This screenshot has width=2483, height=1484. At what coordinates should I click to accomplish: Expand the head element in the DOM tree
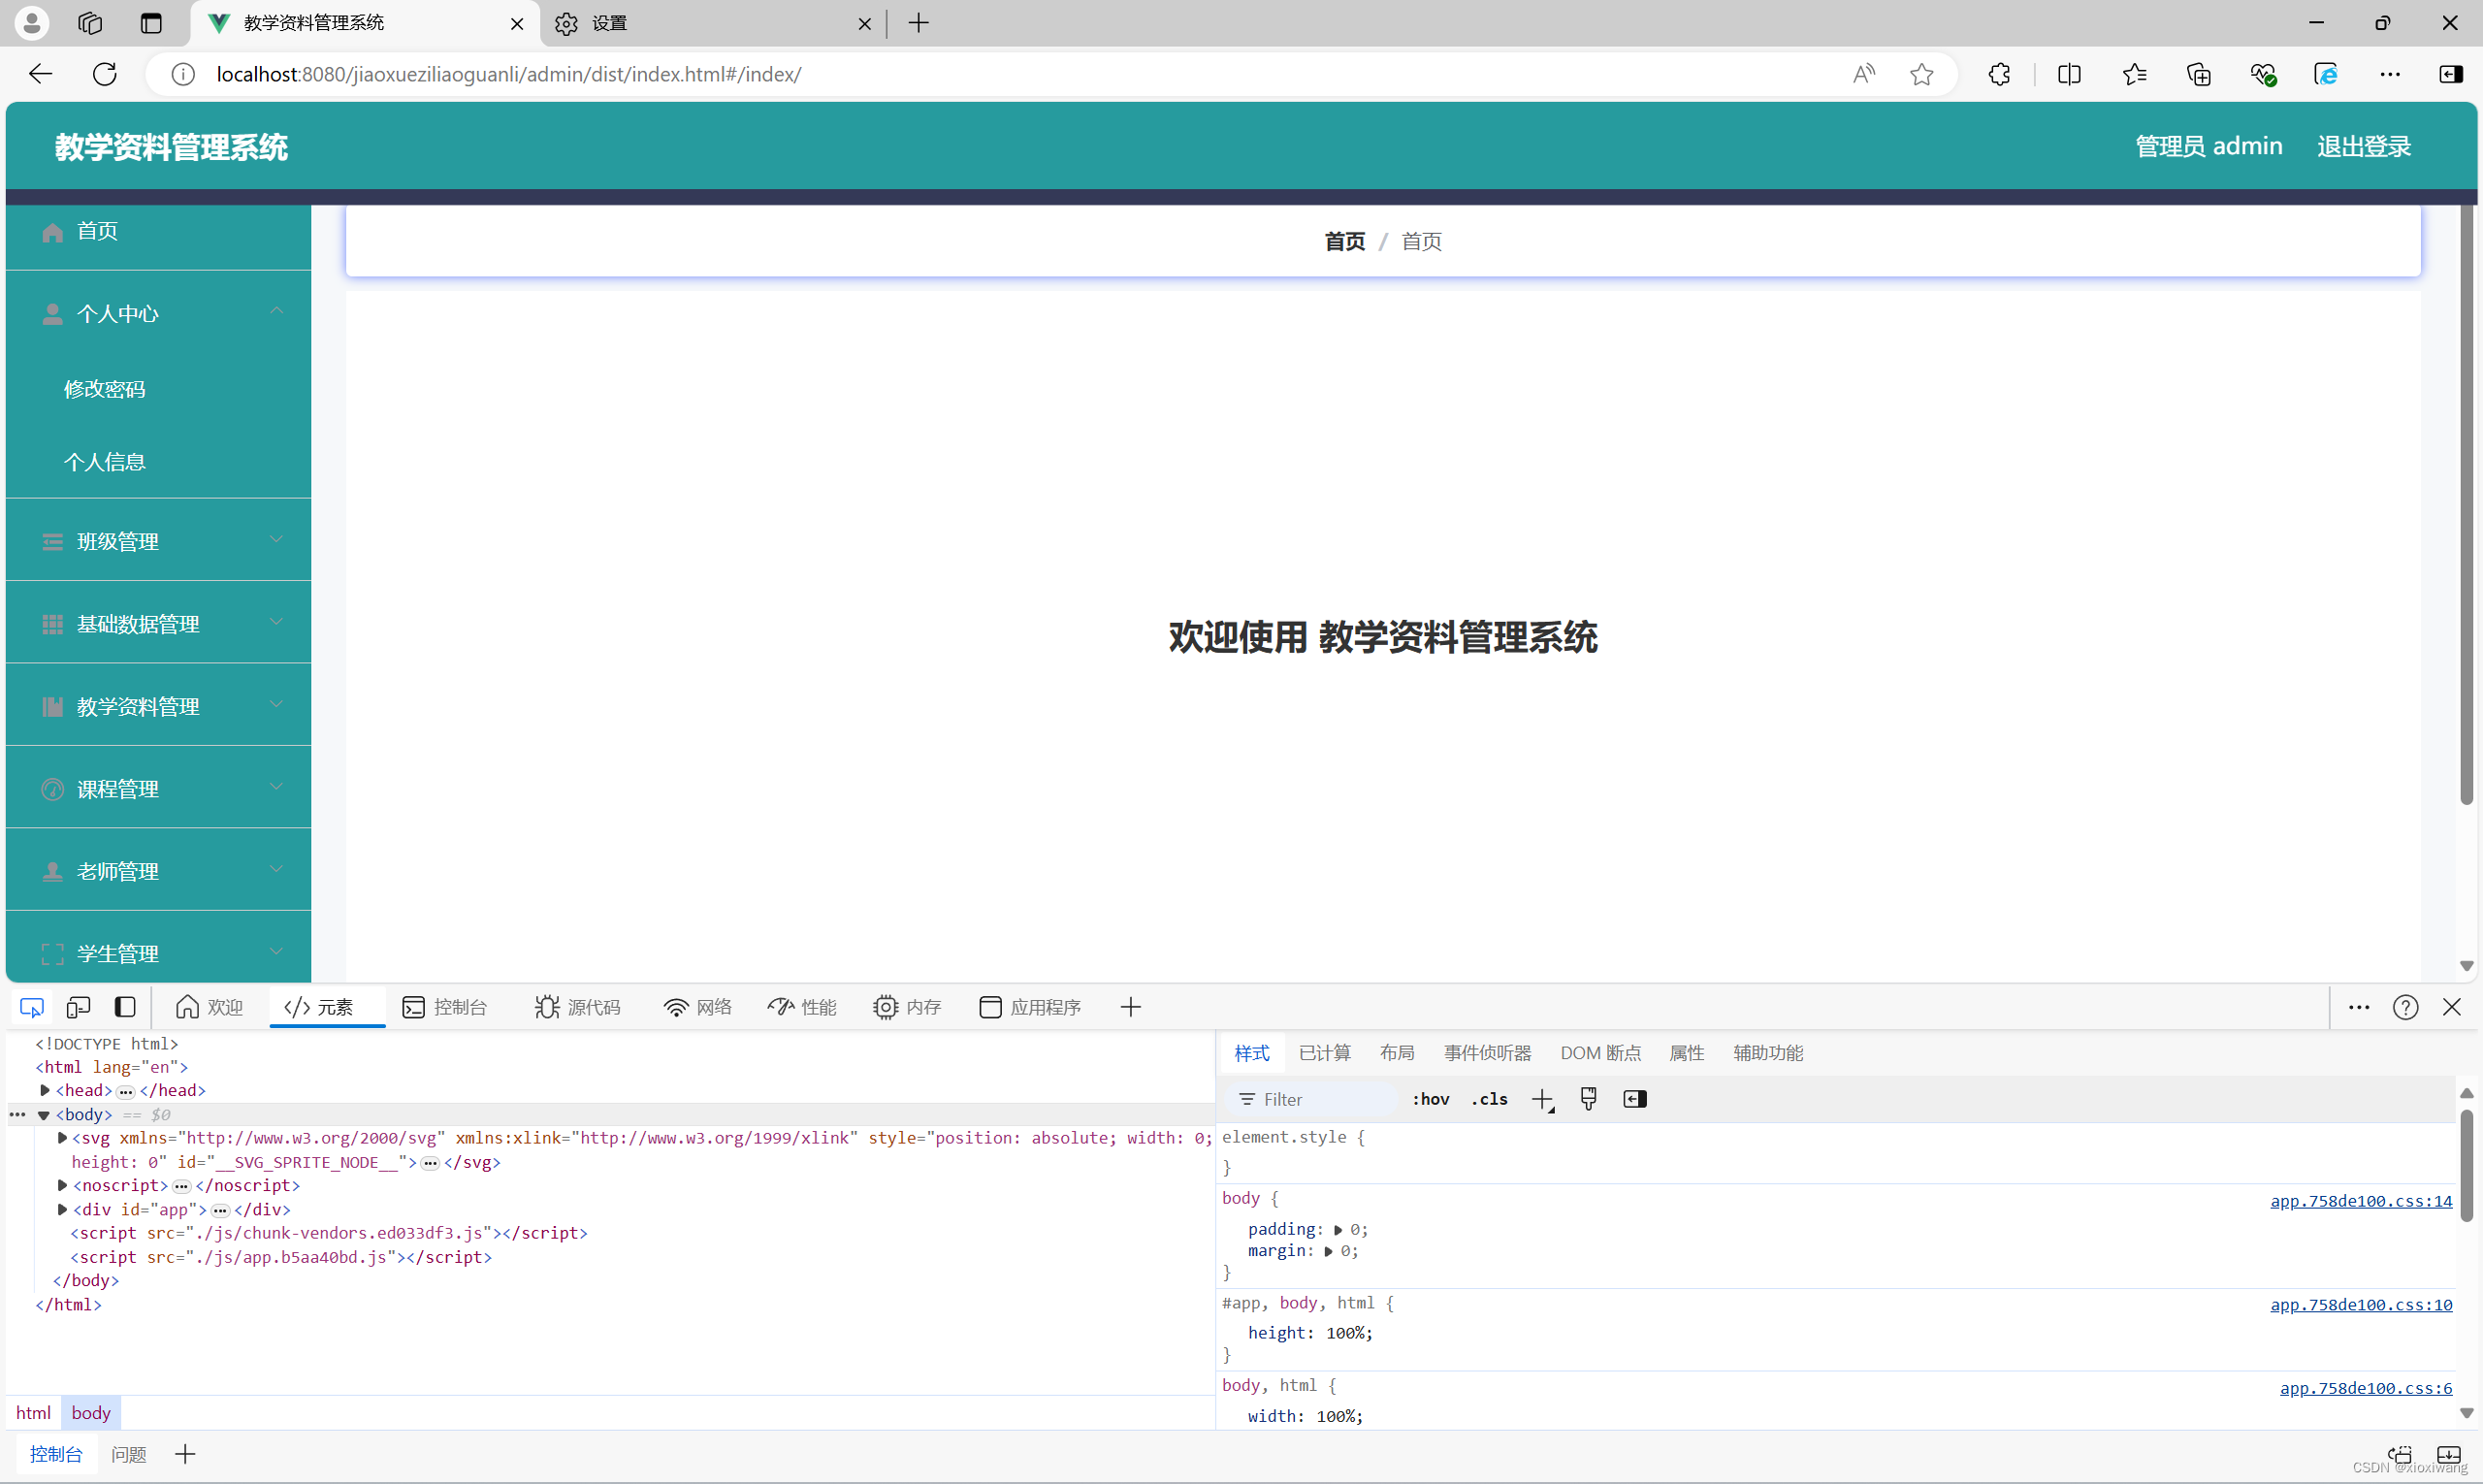coord(43,1090)
